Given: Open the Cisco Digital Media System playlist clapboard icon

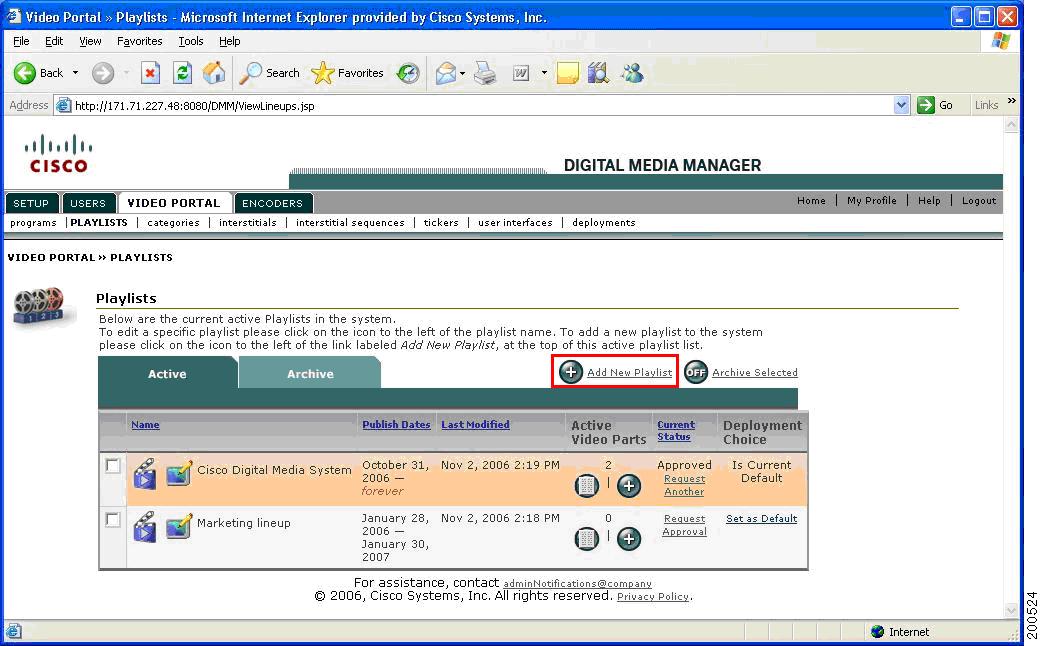Looking at the screenshot, I should pos(144,475).
